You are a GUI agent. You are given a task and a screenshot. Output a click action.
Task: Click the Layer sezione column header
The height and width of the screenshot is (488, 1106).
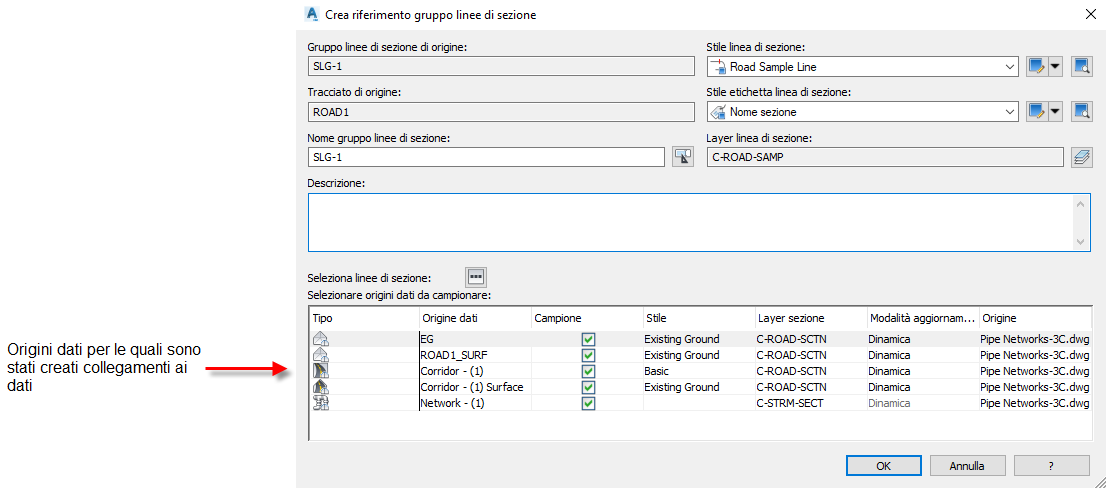pyautogui.click(x=809, y=318)
